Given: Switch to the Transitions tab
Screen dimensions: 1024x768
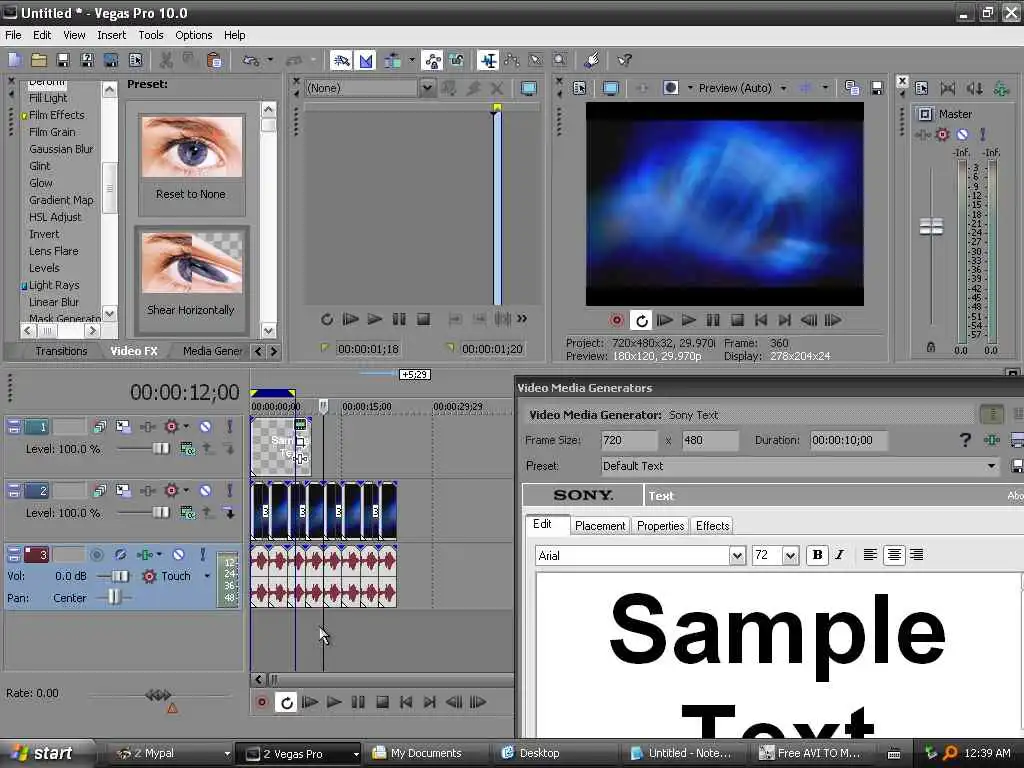Looking at the screenshot, I should [x=61, y=351].
